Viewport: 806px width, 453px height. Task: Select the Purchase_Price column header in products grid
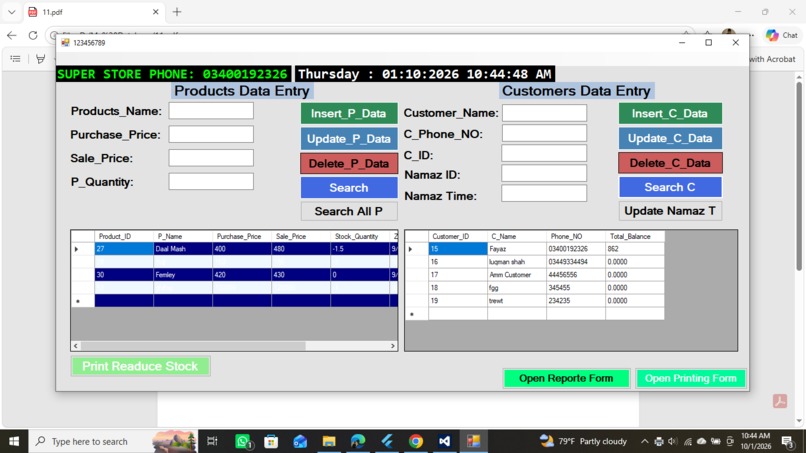tap(242, 237)
